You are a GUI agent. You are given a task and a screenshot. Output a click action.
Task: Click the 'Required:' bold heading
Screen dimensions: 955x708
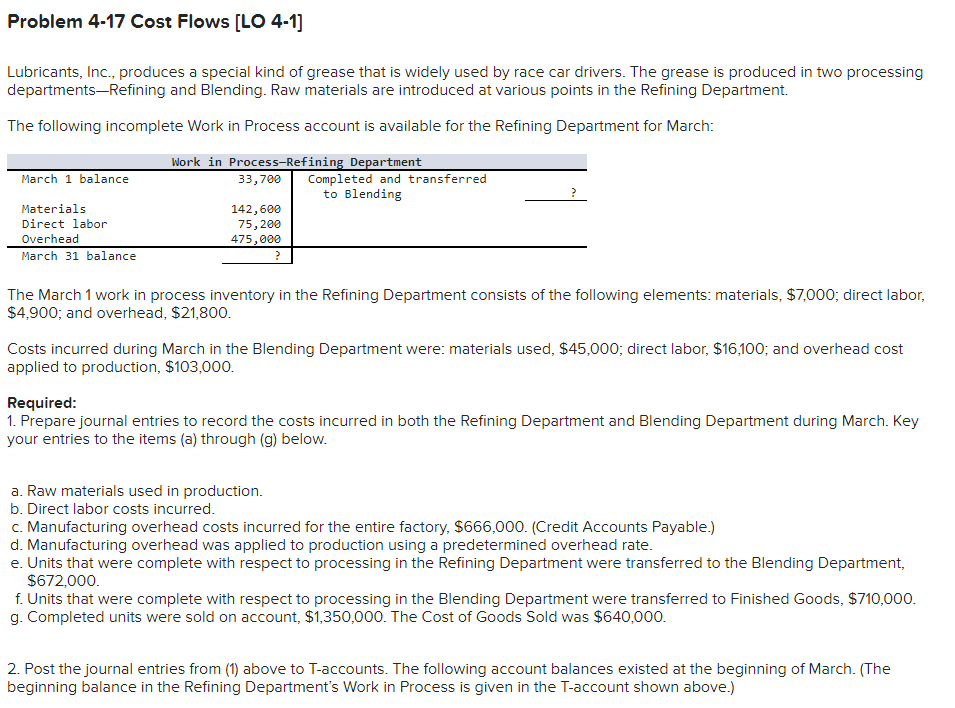[x=42, y=403]
